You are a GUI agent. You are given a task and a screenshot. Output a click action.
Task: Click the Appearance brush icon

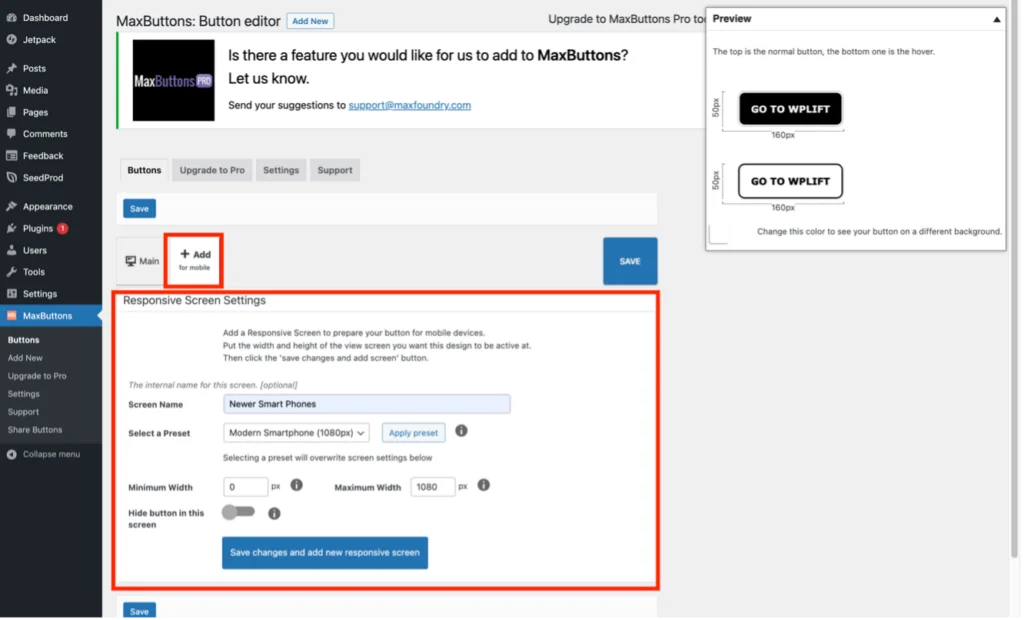[12, 207]
